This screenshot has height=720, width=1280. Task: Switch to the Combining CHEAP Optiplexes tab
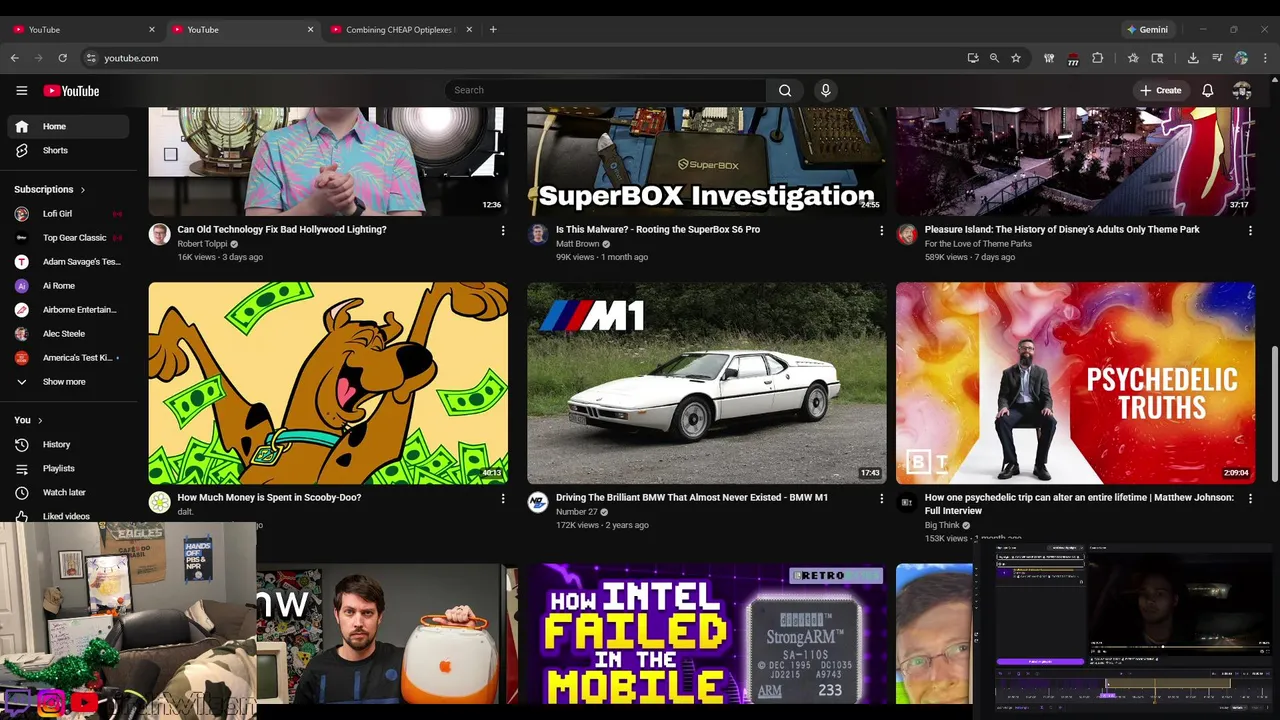400,29
